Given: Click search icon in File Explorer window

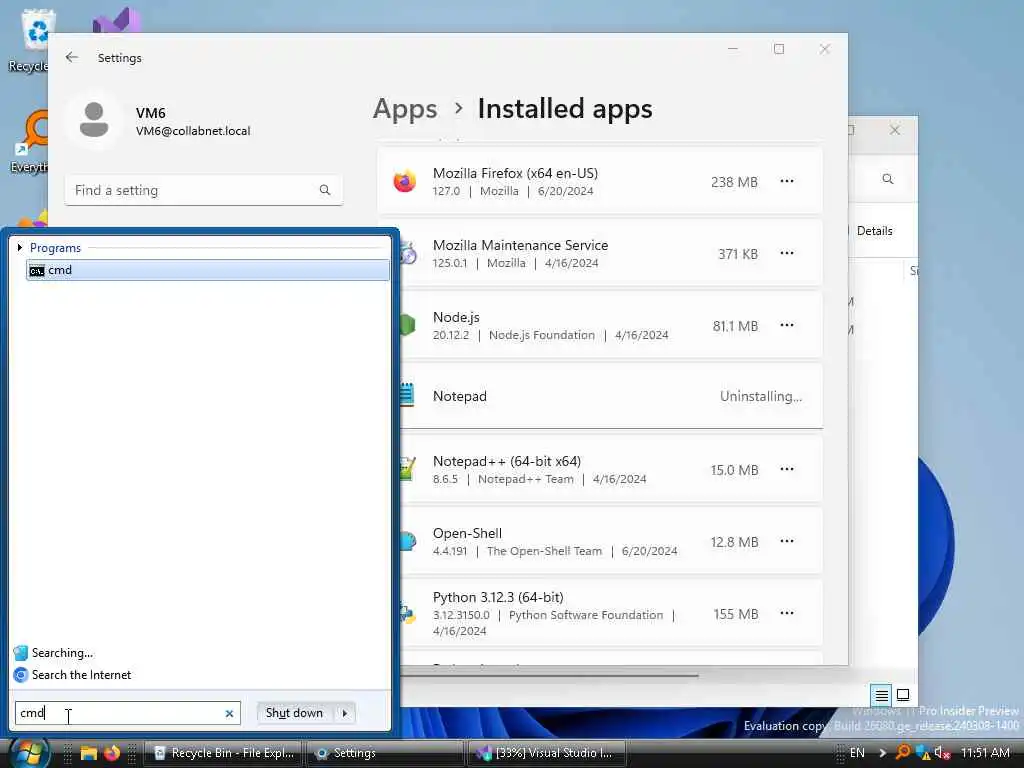Looking at the screenshot, I should tap(888, 179).
